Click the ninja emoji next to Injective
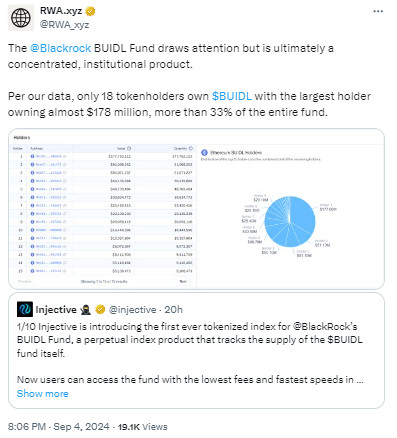 point(86,310)
